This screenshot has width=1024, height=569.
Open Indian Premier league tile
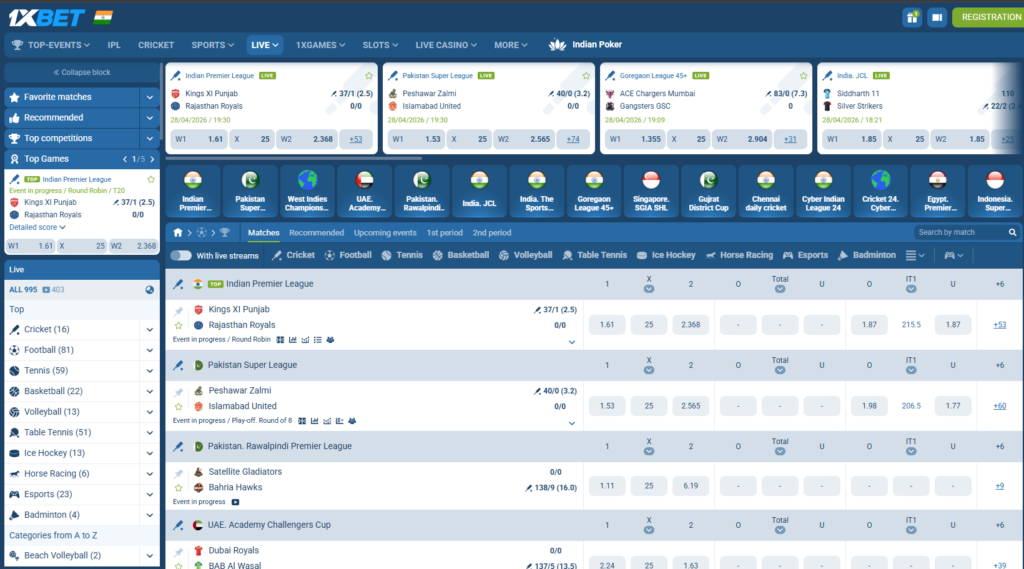pyautogui.click(x=193, y=191)
